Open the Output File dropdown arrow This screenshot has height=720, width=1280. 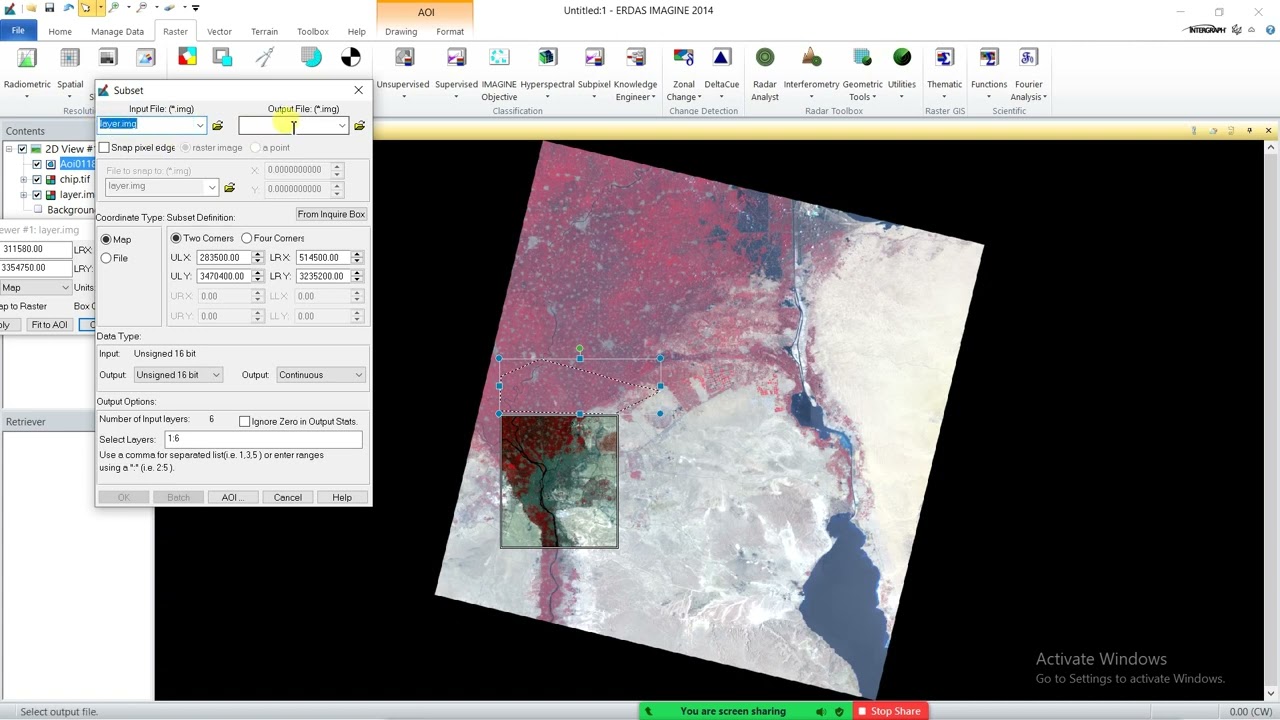point(342,125)
